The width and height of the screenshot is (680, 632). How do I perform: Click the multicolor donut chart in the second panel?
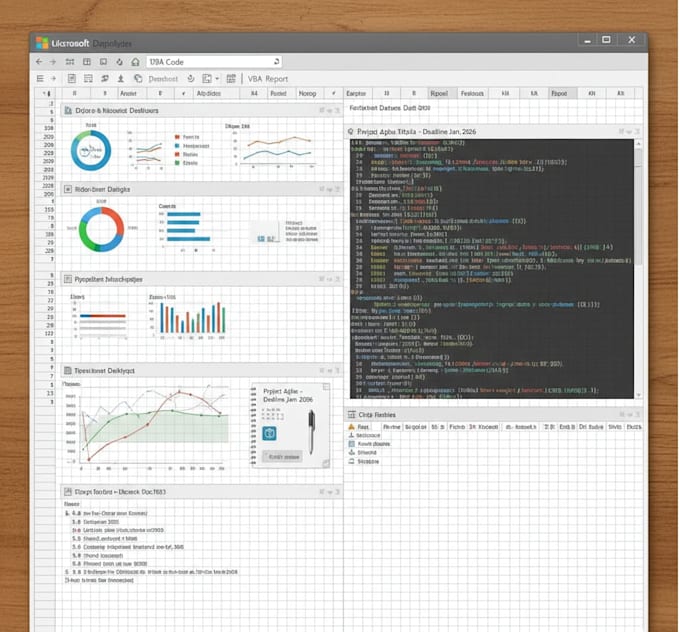pos(101,229)
